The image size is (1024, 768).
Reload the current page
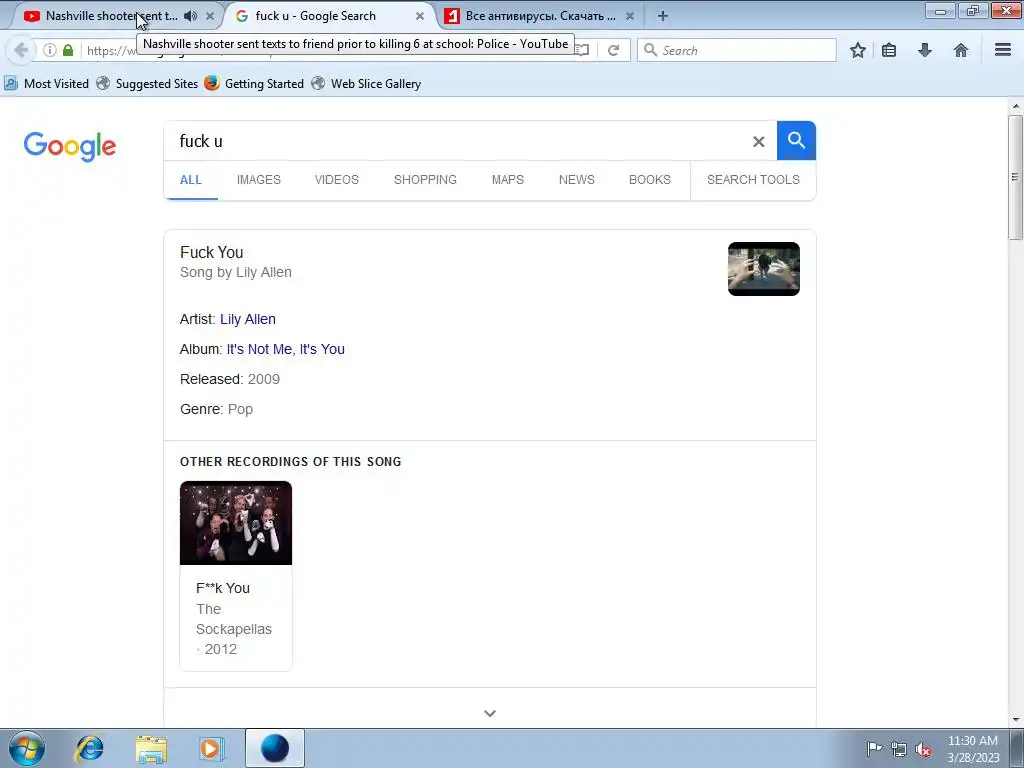tap(613, 50)
